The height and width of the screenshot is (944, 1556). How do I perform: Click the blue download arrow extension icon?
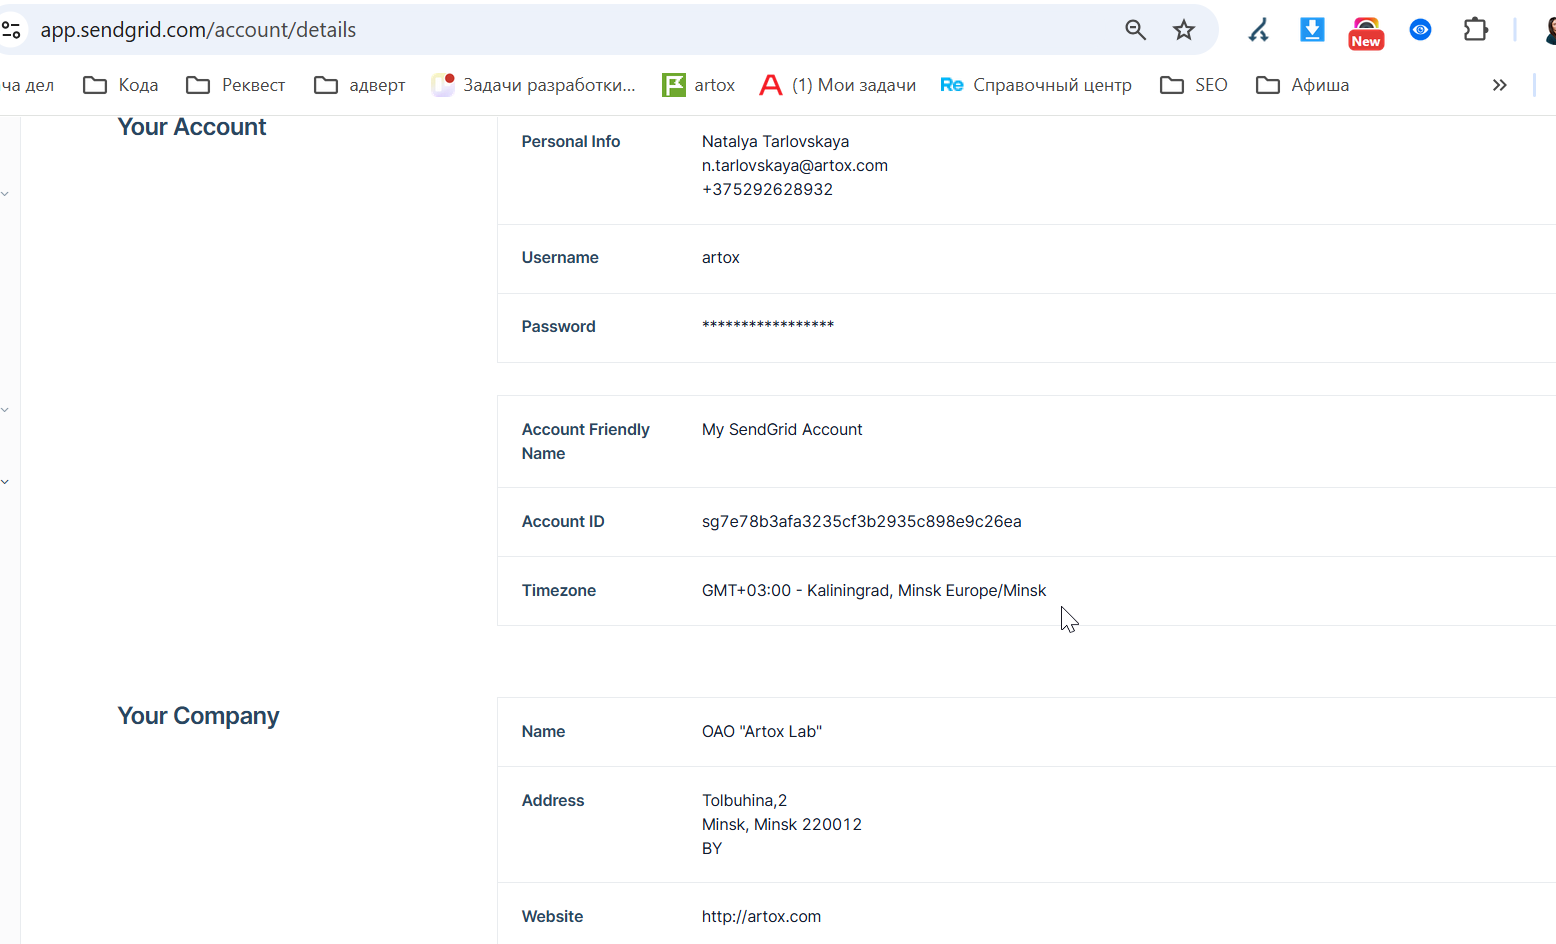pos(1312,30)
